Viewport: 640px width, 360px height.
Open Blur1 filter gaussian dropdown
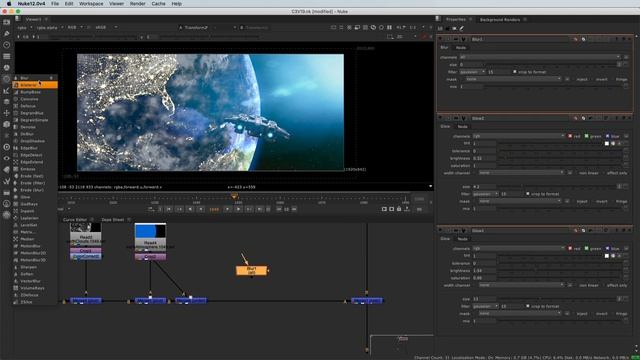point(472,72)
